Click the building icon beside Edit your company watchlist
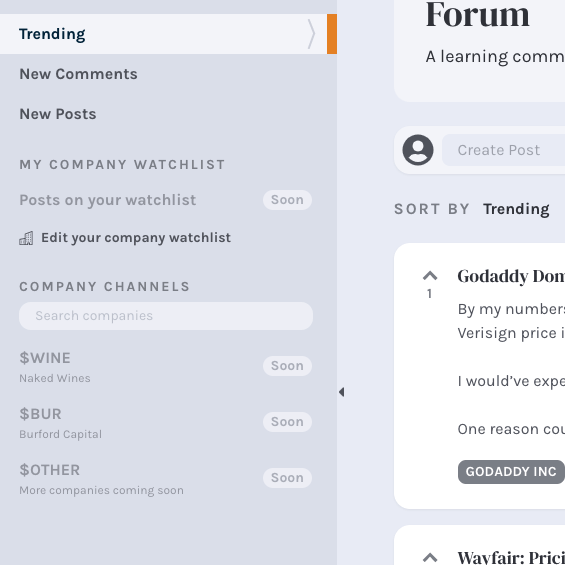 coord(26,238)
